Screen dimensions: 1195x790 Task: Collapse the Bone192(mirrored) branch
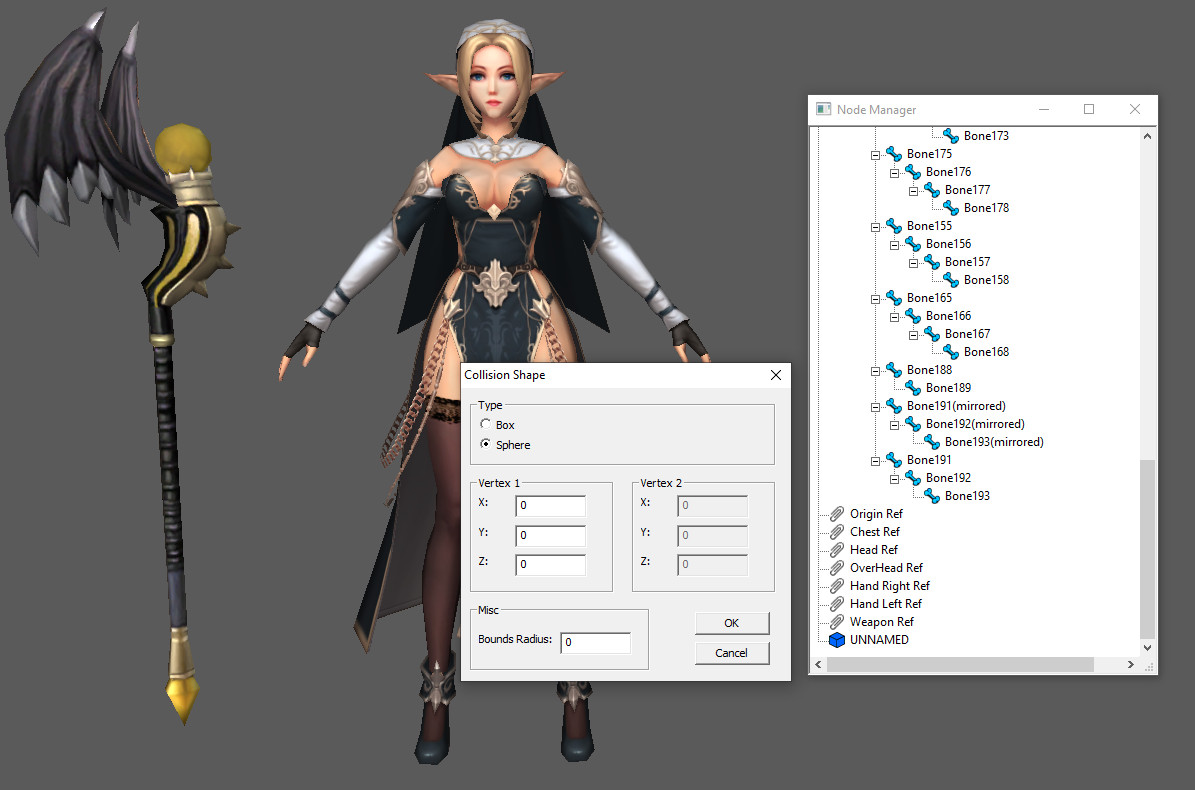tap(894, 425)
